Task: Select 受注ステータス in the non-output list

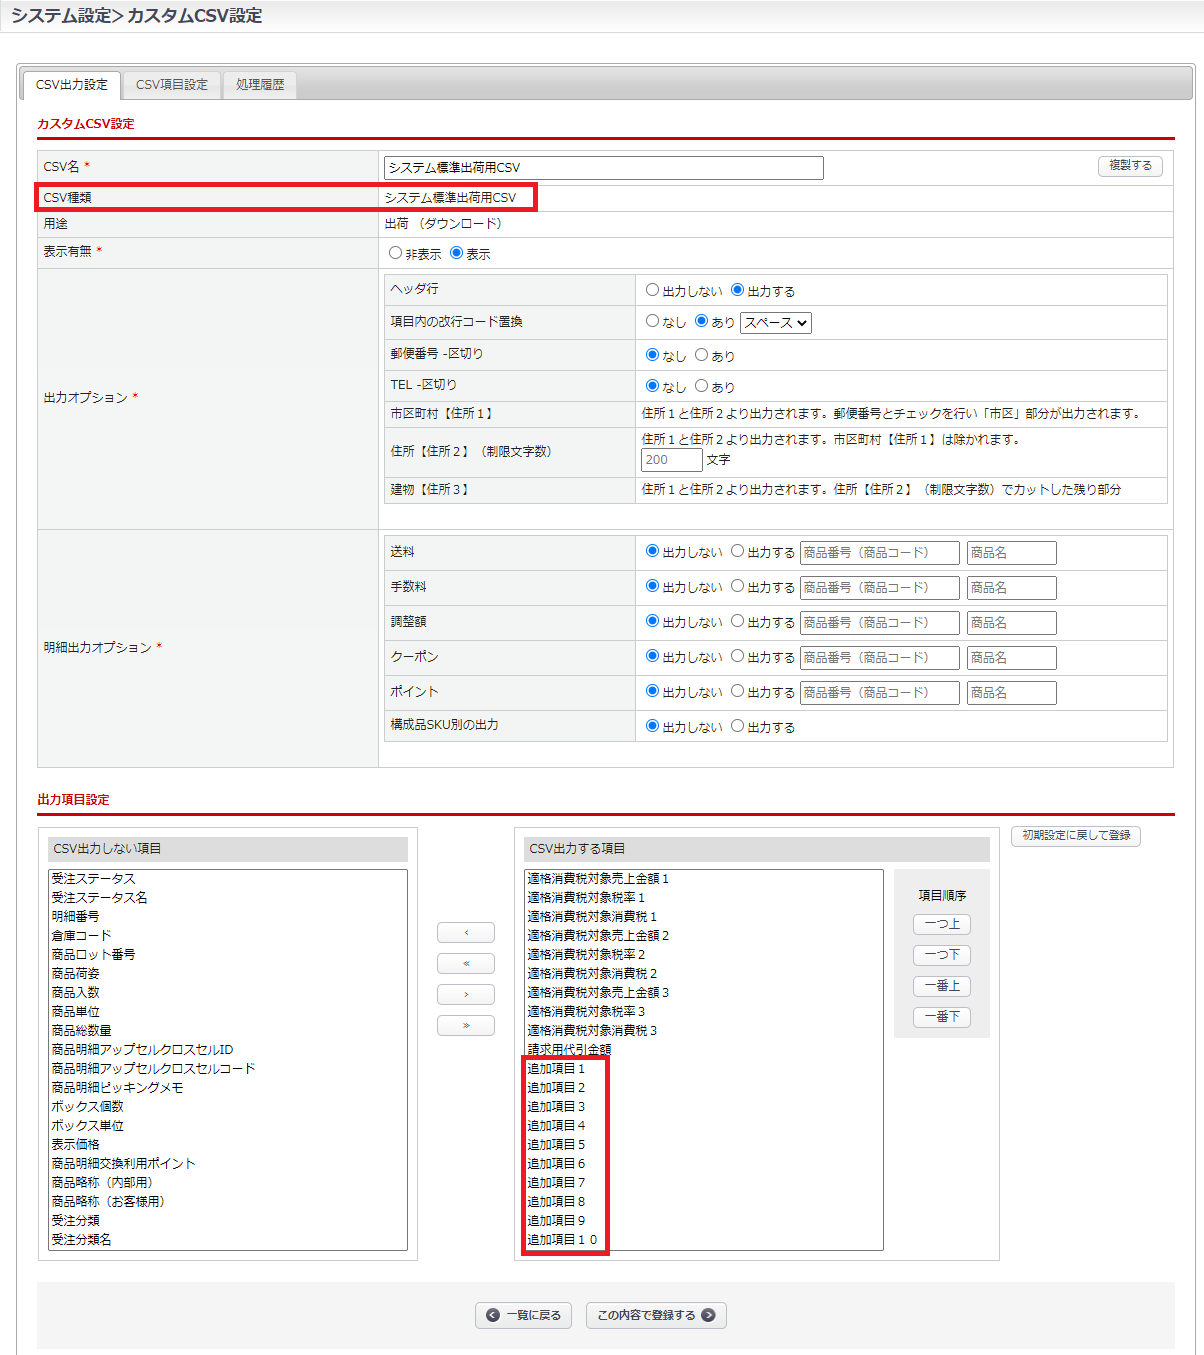Action: coord(93,879)
